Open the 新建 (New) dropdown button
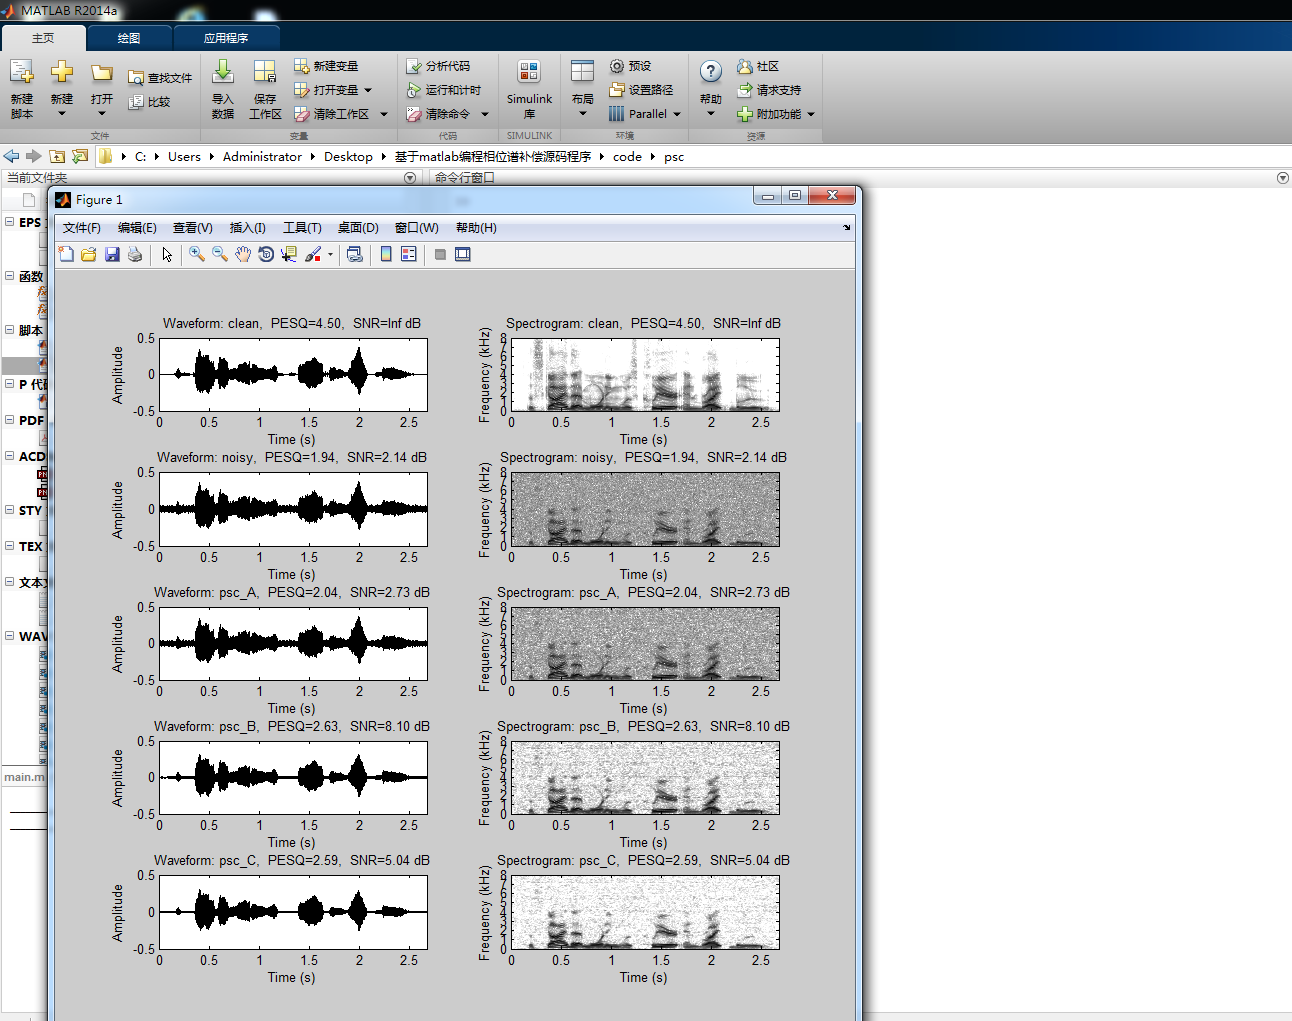The image size is (1292, 1021). (62, 89)
